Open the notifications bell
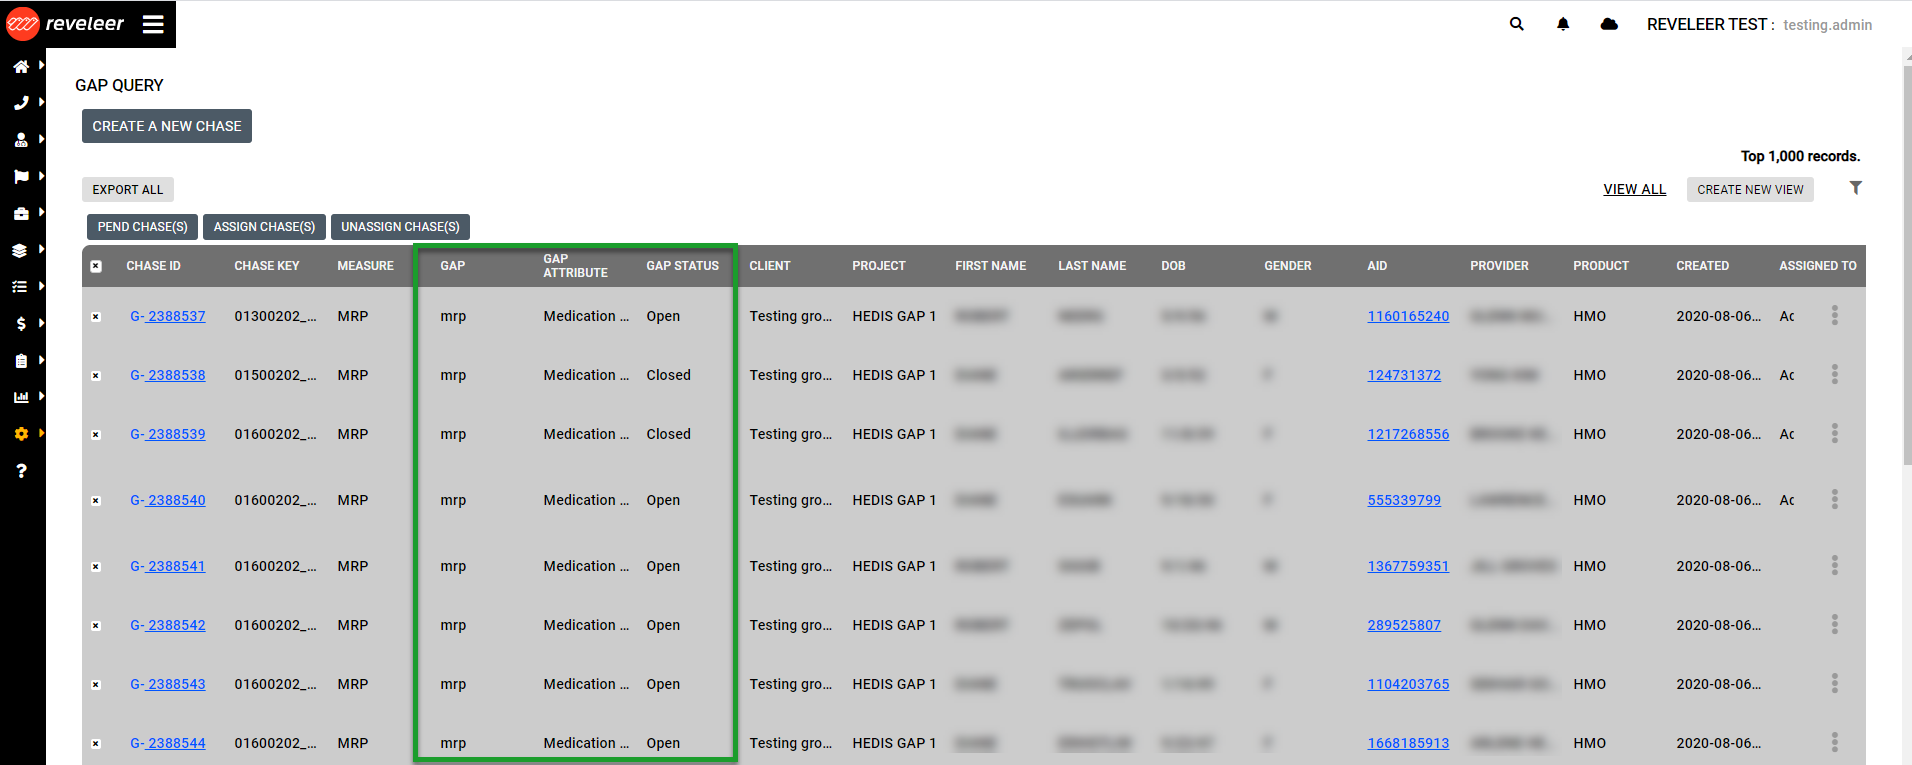 1563,24
